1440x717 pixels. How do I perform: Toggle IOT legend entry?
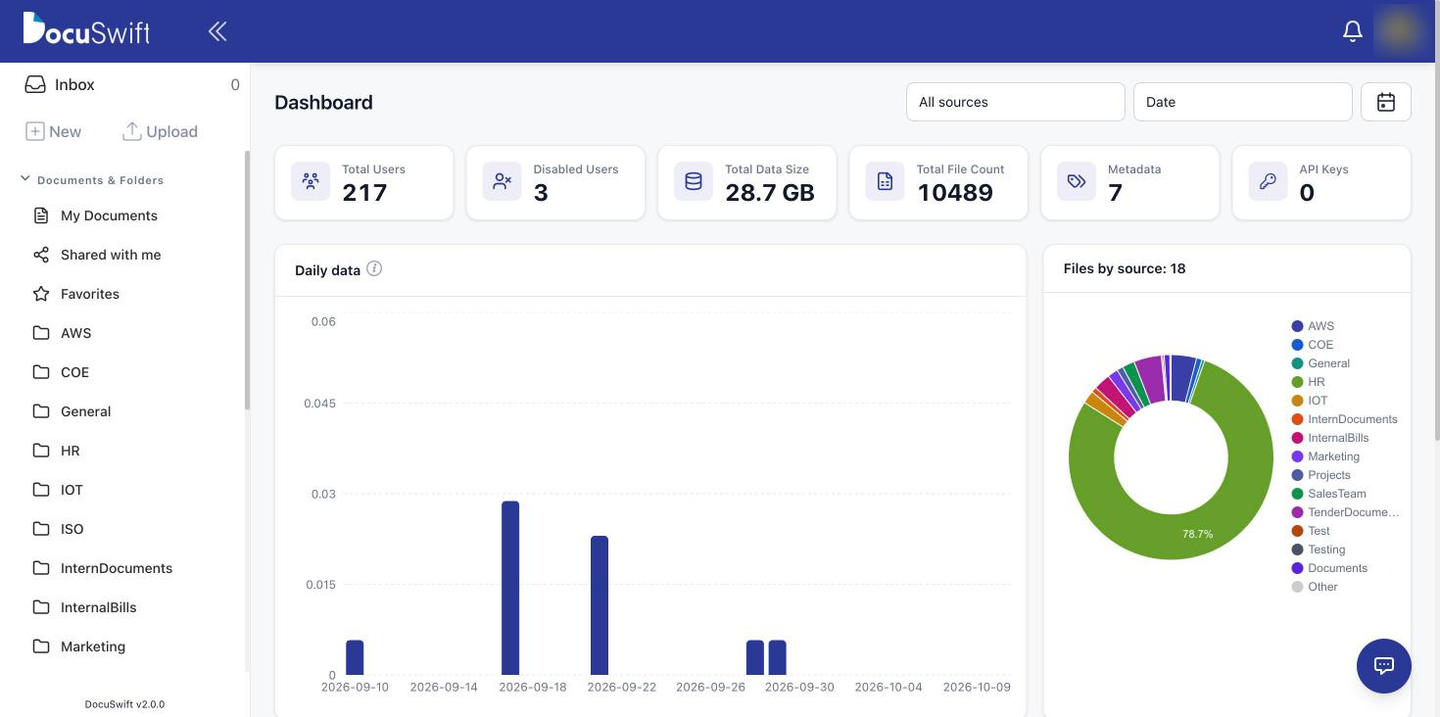pos(1309,401)
